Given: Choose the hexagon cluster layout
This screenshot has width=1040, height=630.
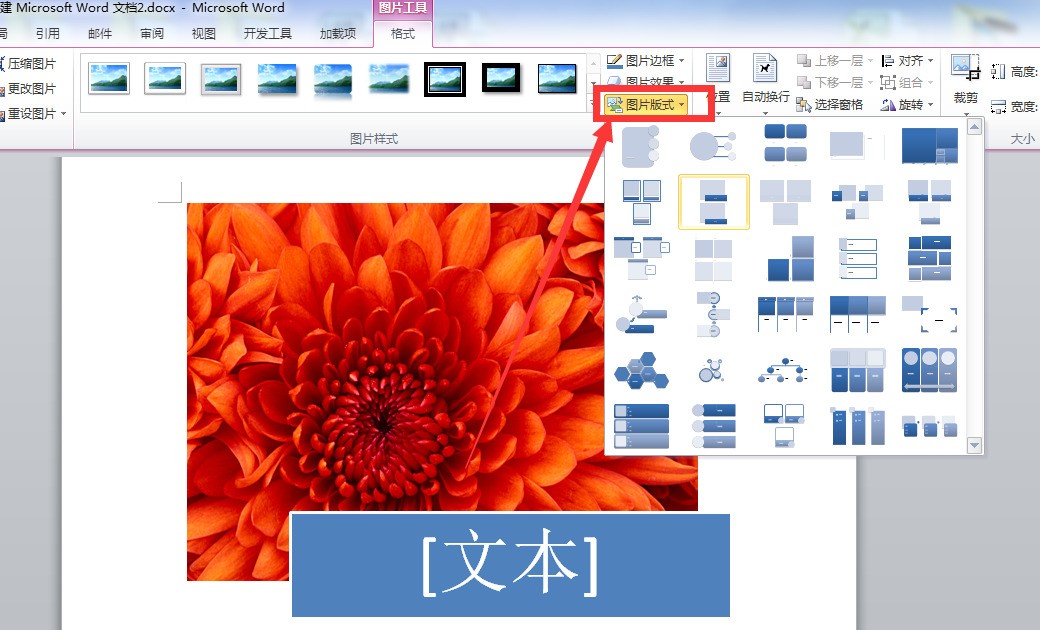Looking at the screenshot, I should 641,370.
